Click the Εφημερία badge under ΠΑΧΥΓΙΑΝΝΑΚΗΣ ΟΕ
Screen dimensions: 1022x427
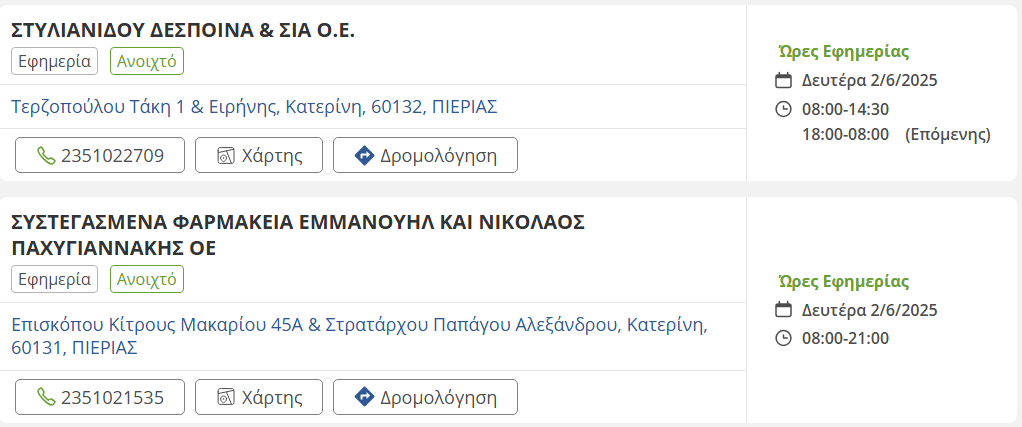[54, 279]
